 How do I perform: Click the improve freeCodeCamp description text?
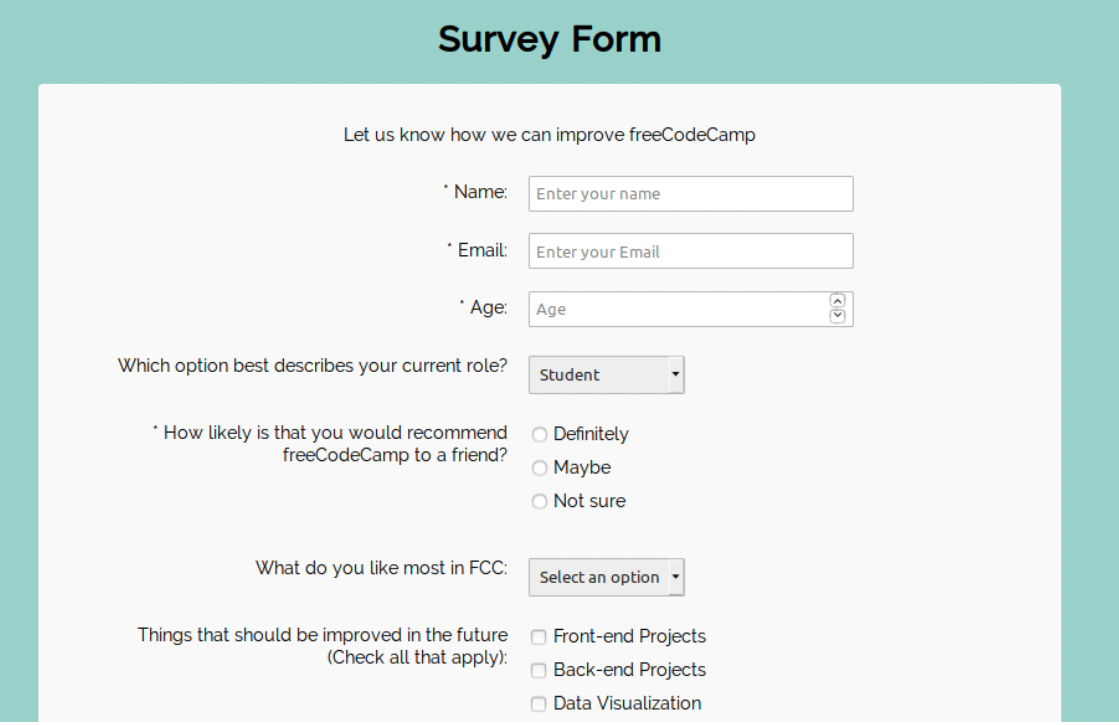[549, 134]
